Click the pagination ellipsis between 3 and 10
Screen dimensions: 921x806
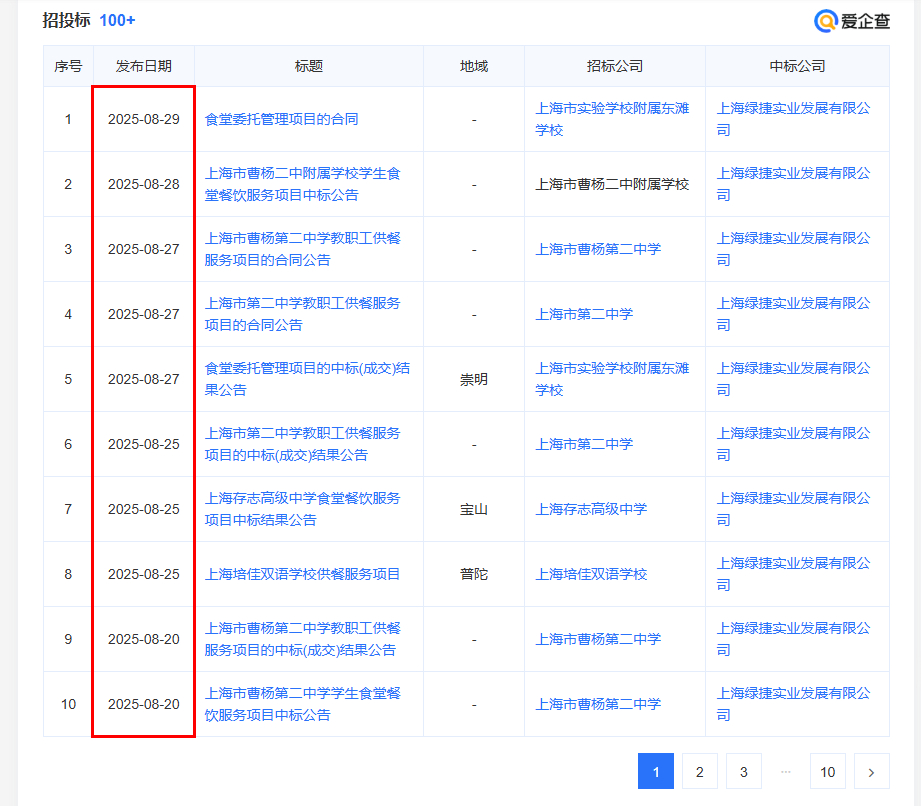coord(786,771)
